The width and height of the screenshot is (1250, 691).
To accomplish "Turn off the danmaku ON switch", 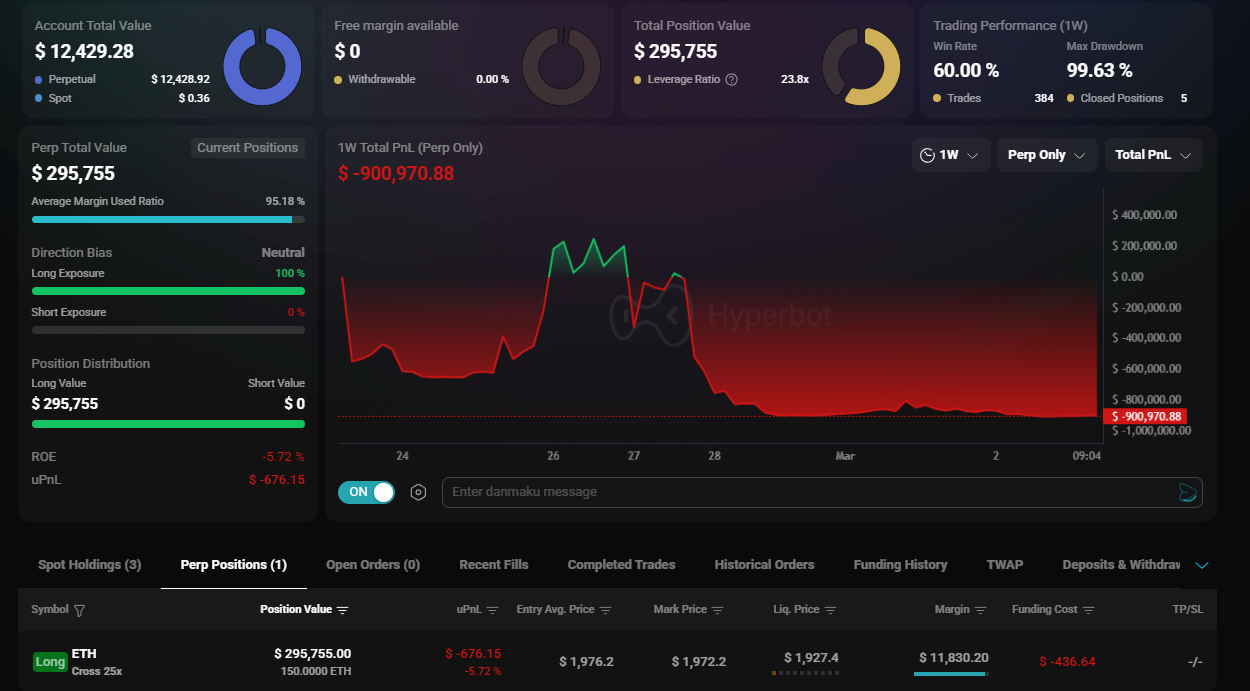I will click(x=366, y=492).
